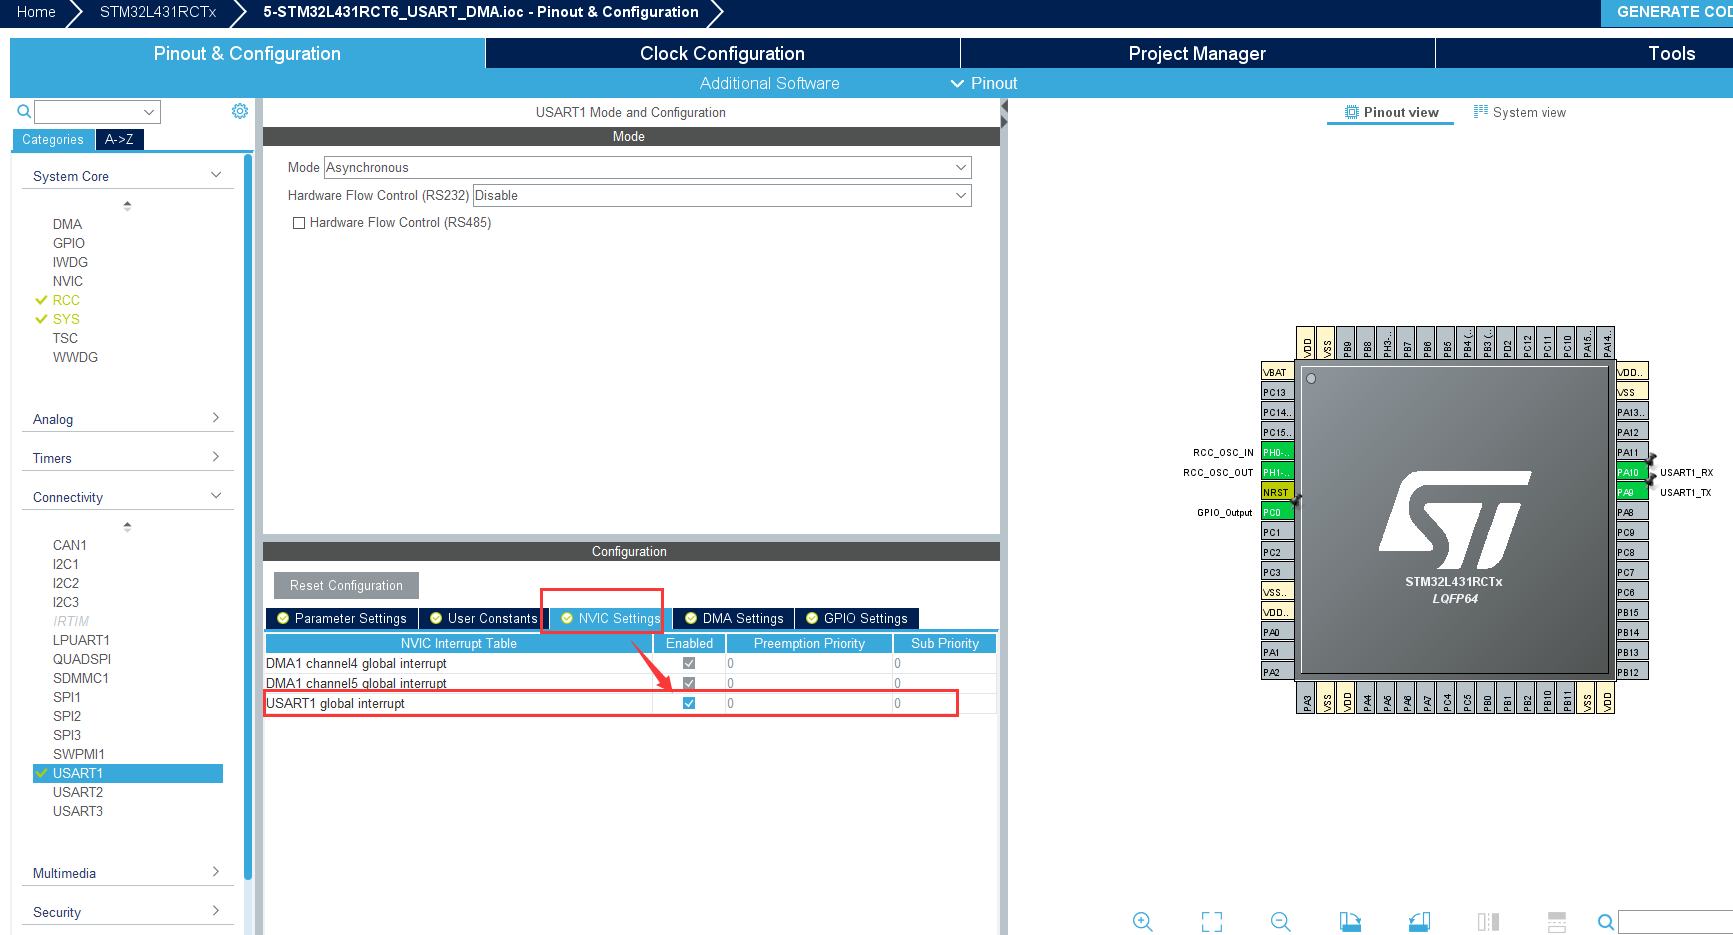This screenshot has width=1733, height=935.
Task: Select the System view icon
Action: tap(1520, 112)
